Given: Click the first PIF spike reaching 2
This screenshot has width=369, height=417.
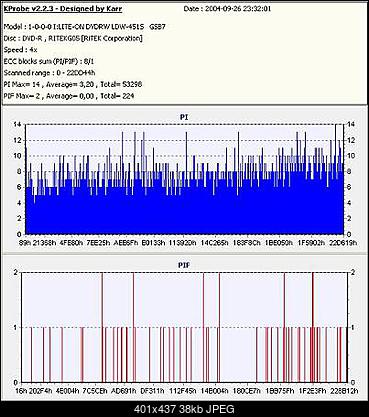Looking at the screenshot, I should [102, 327].
